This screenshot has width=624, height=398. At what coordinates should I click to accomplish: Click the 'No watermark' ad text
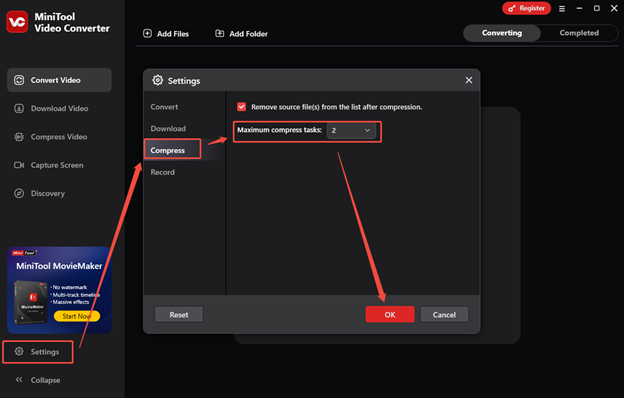[x=70, y=287]
